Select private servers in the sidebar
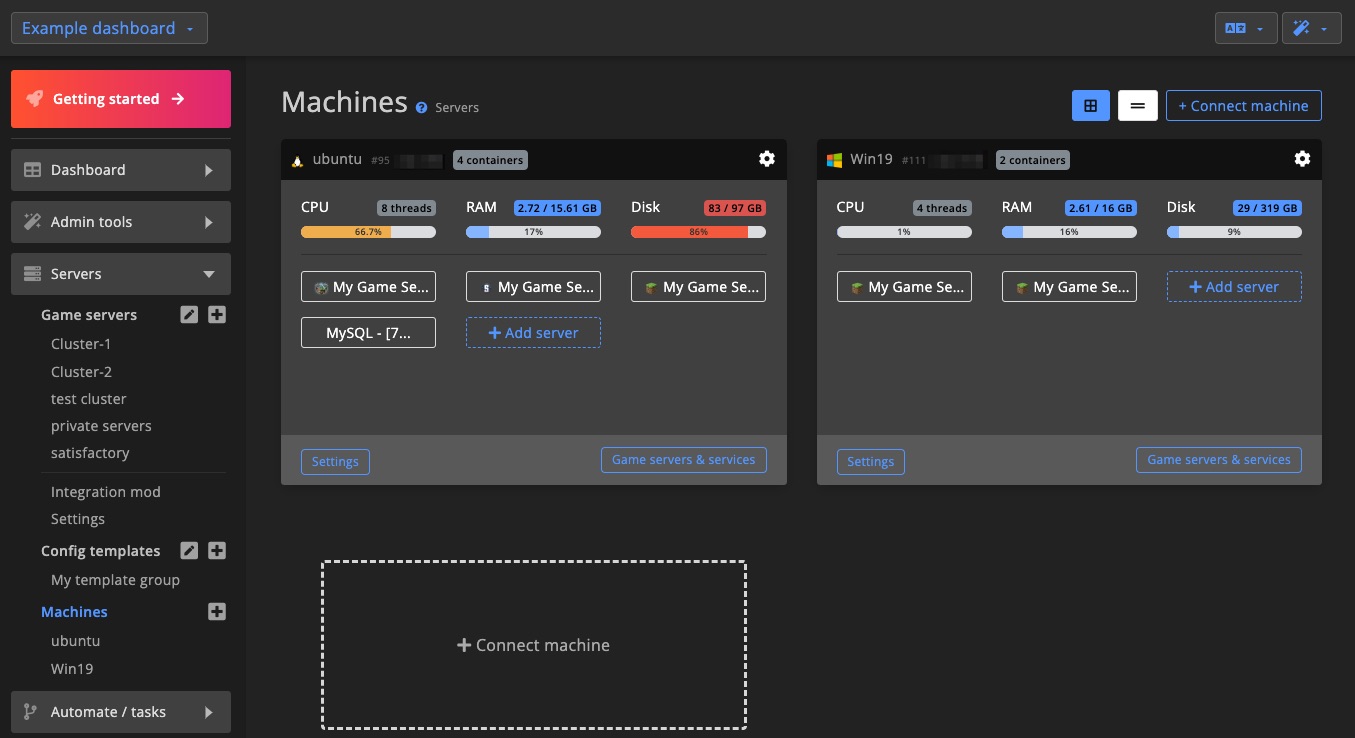 101,426
